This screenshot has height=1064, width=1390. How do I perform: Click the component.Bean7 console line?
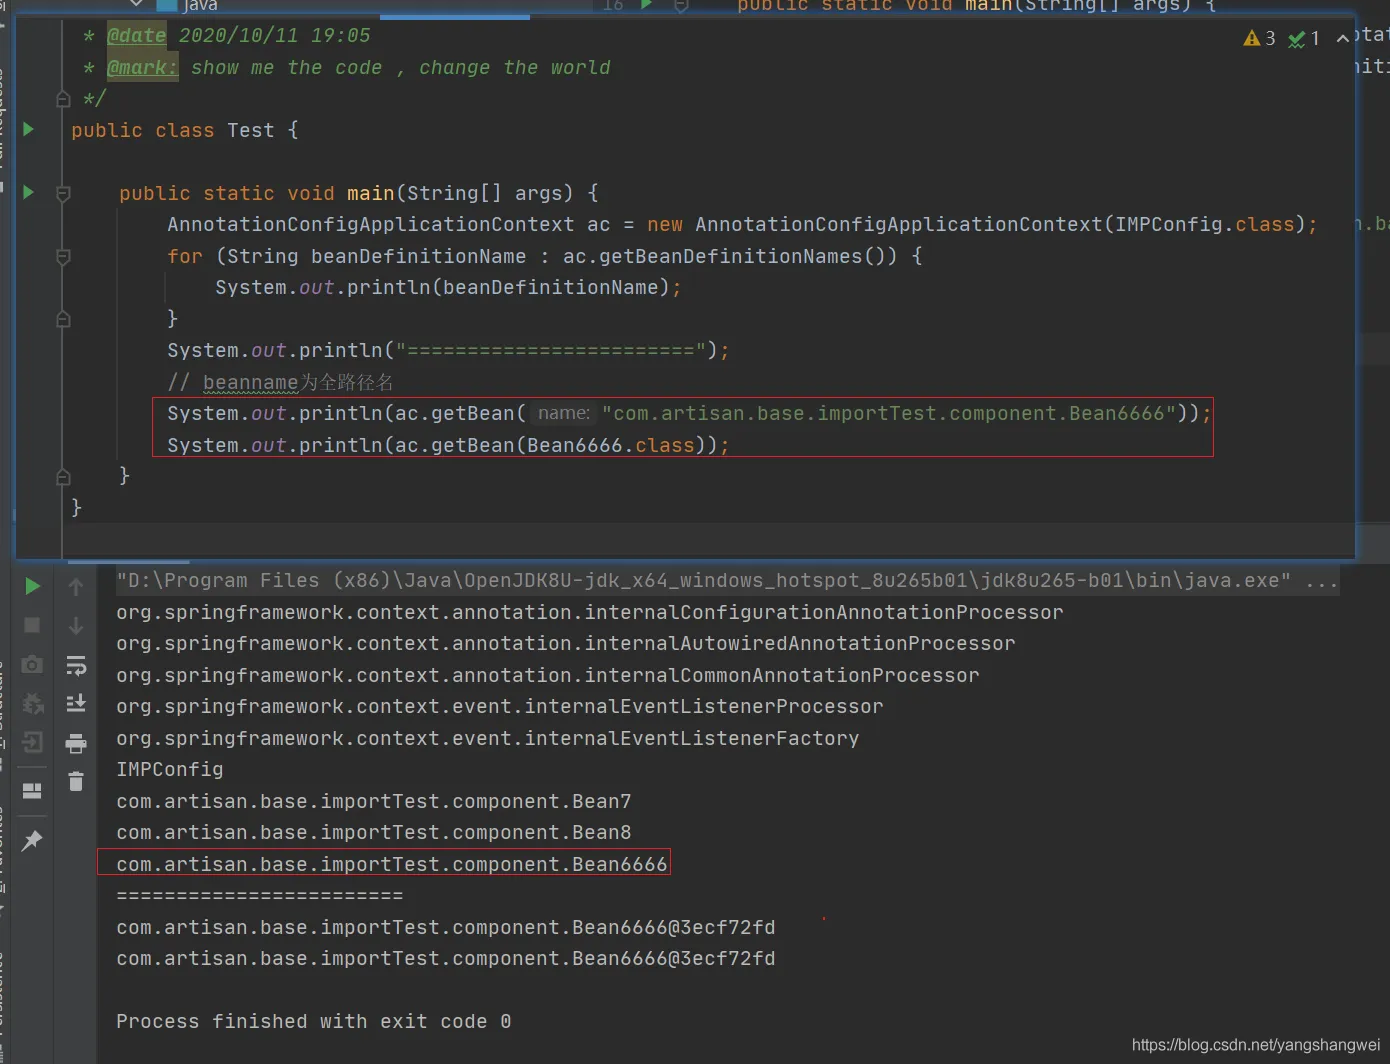coord(374,802)
